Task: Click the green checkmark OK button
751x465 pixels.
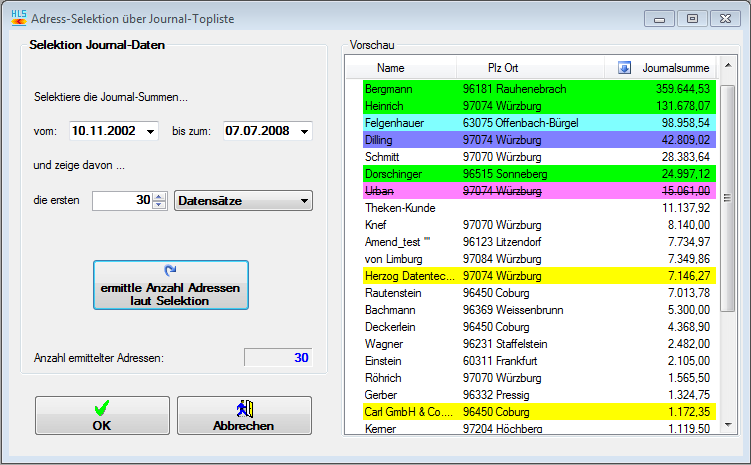Action: (x=102, y=416)
